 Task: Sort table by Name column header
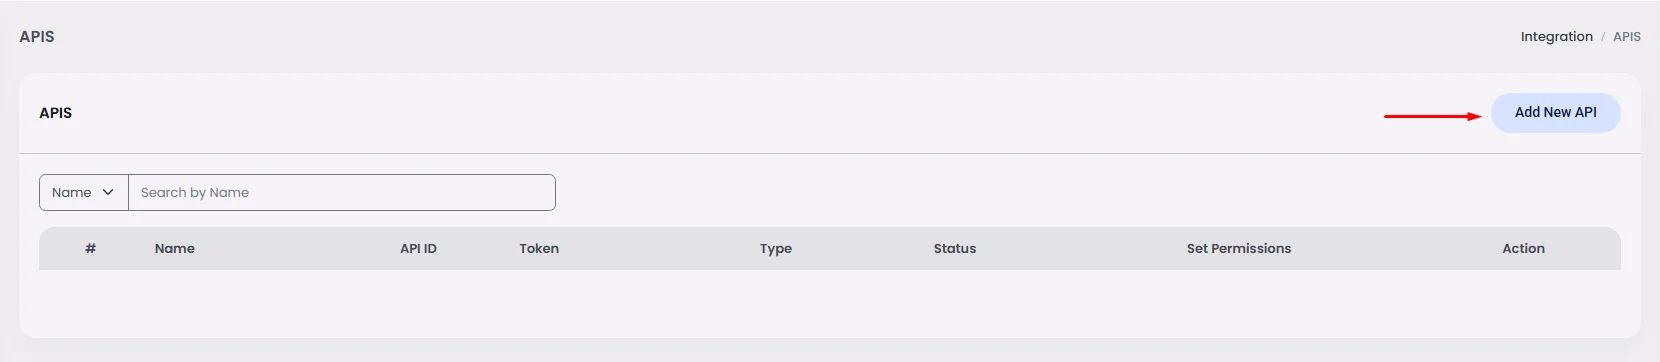pos(175,248)
